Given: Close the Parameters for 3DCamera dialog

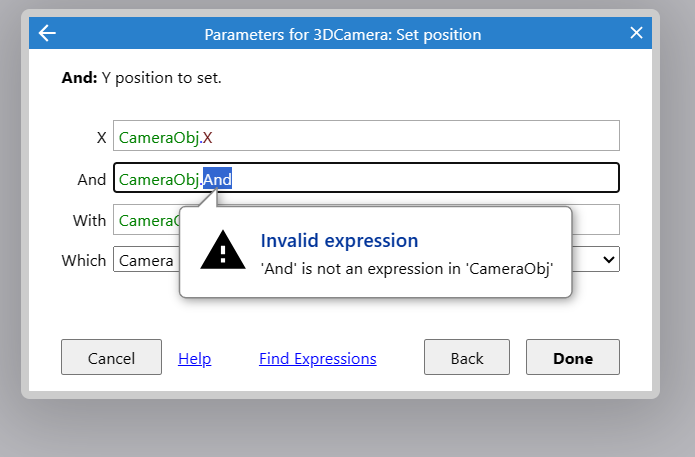Looking at the screenshot, I should click(x=636, y=33).
